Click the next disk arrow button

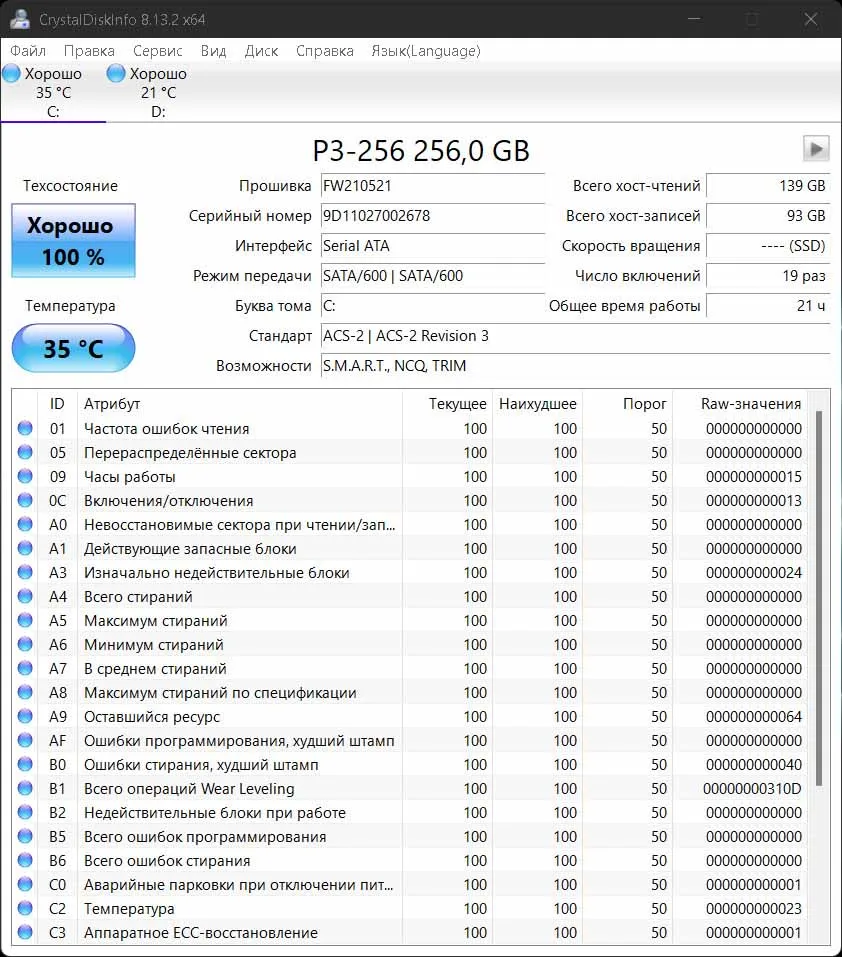pyautogui.click(x=816, y=148)
